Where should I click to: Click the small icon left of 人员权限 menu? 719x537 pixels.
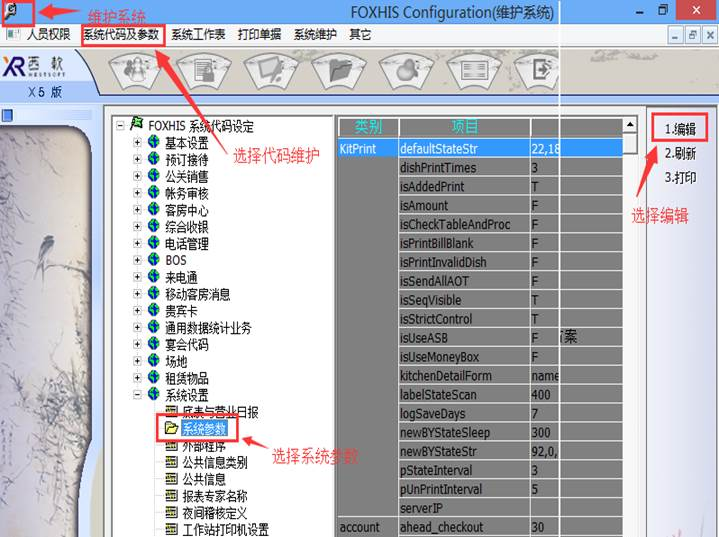click(14, 34)
